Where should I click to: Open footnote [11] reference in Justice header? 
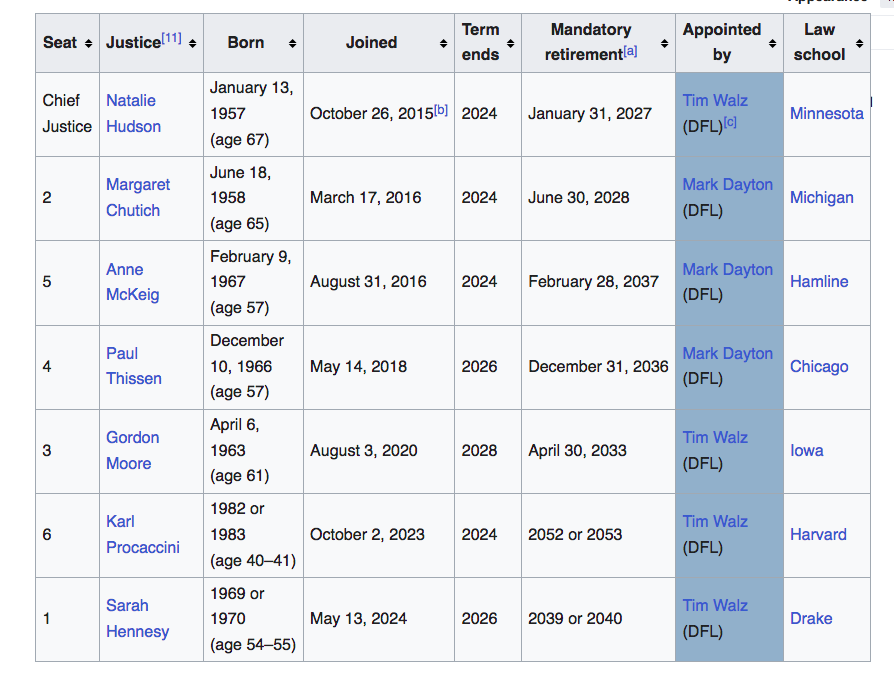(172, 38)
